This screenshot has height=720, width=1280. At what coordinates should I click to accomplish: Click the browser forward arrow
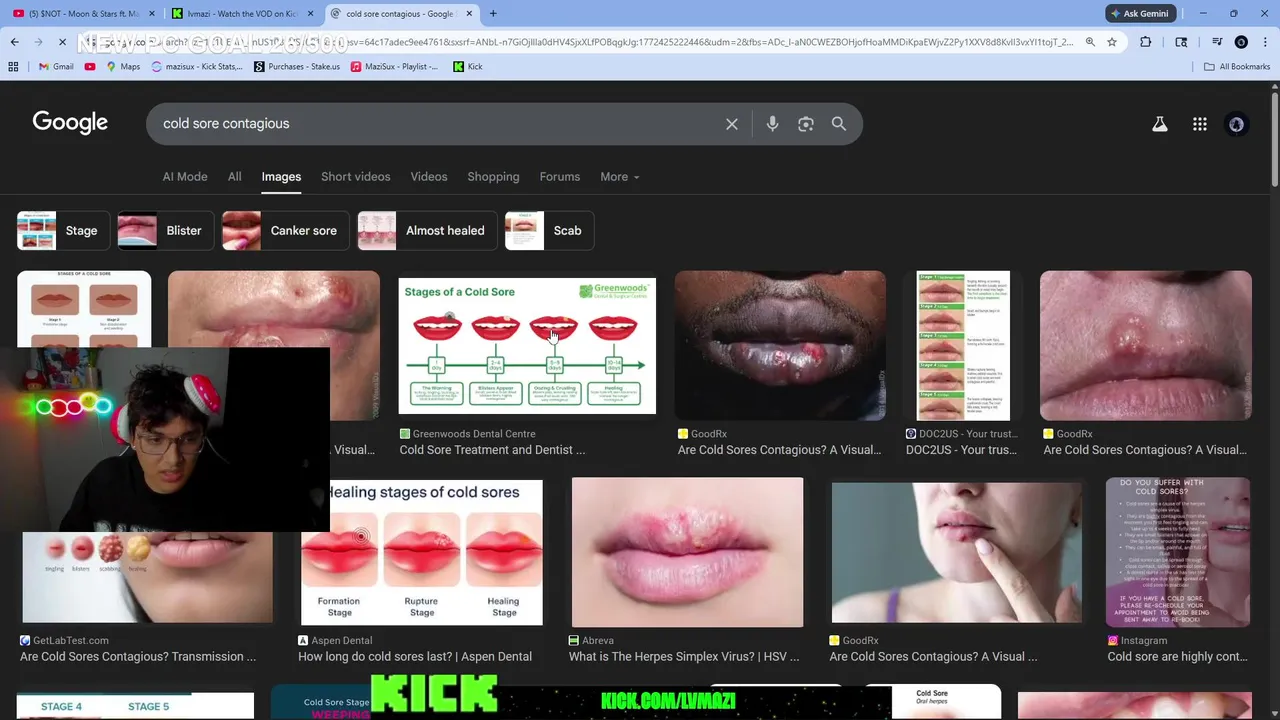38,42
